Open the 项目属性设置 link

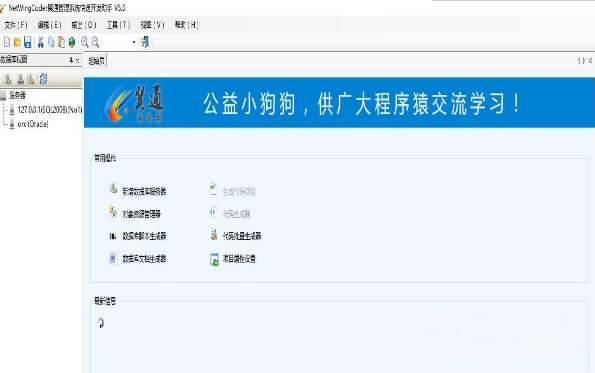click(x=239, y=259)
